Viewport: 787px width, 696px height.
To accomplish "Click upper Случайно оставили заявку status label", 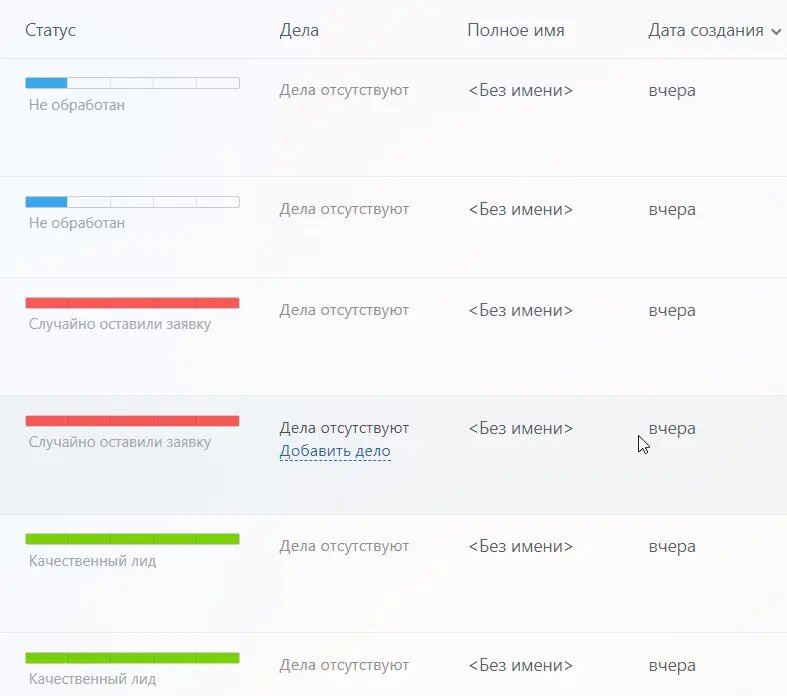I will [x=119, y=324].
